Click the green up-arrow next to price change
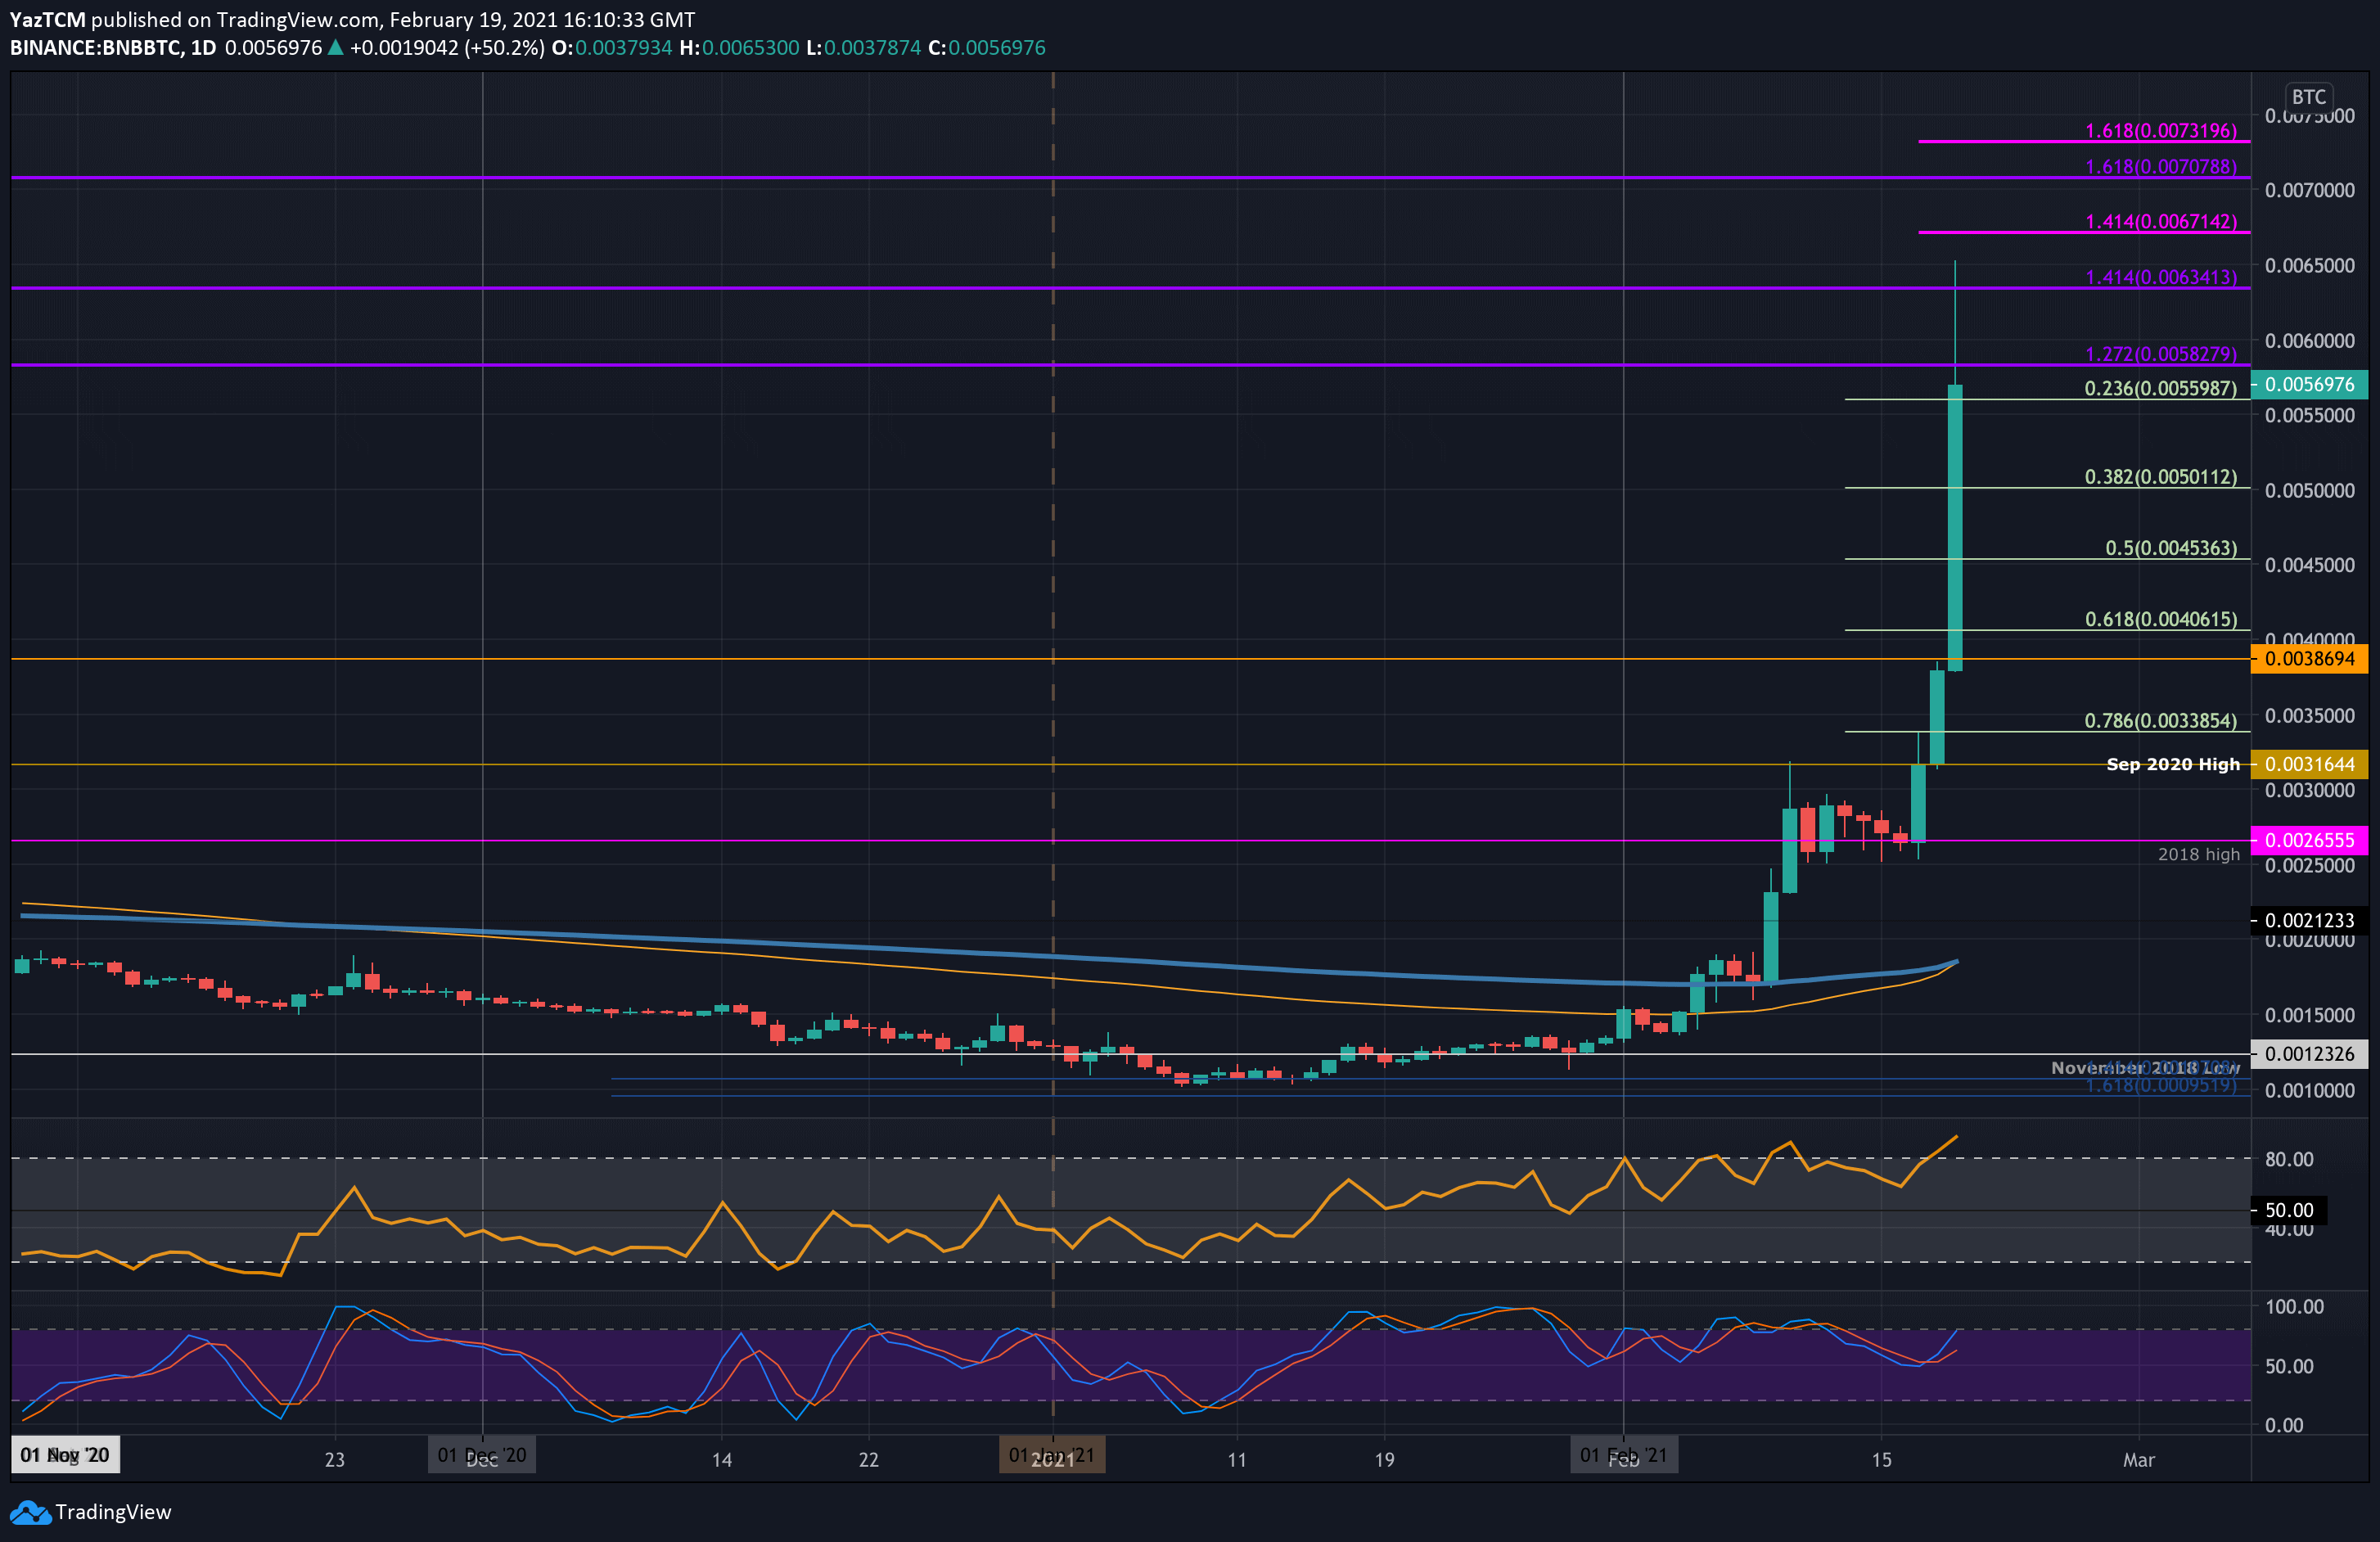 coord(336,48)
